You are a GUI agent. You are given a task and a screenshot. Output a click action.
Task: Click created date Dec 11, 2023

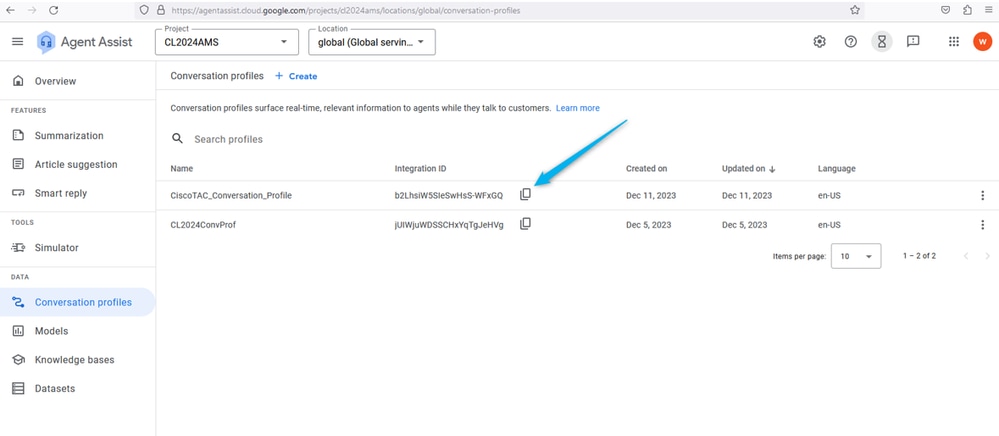click(x=651, y=196)
